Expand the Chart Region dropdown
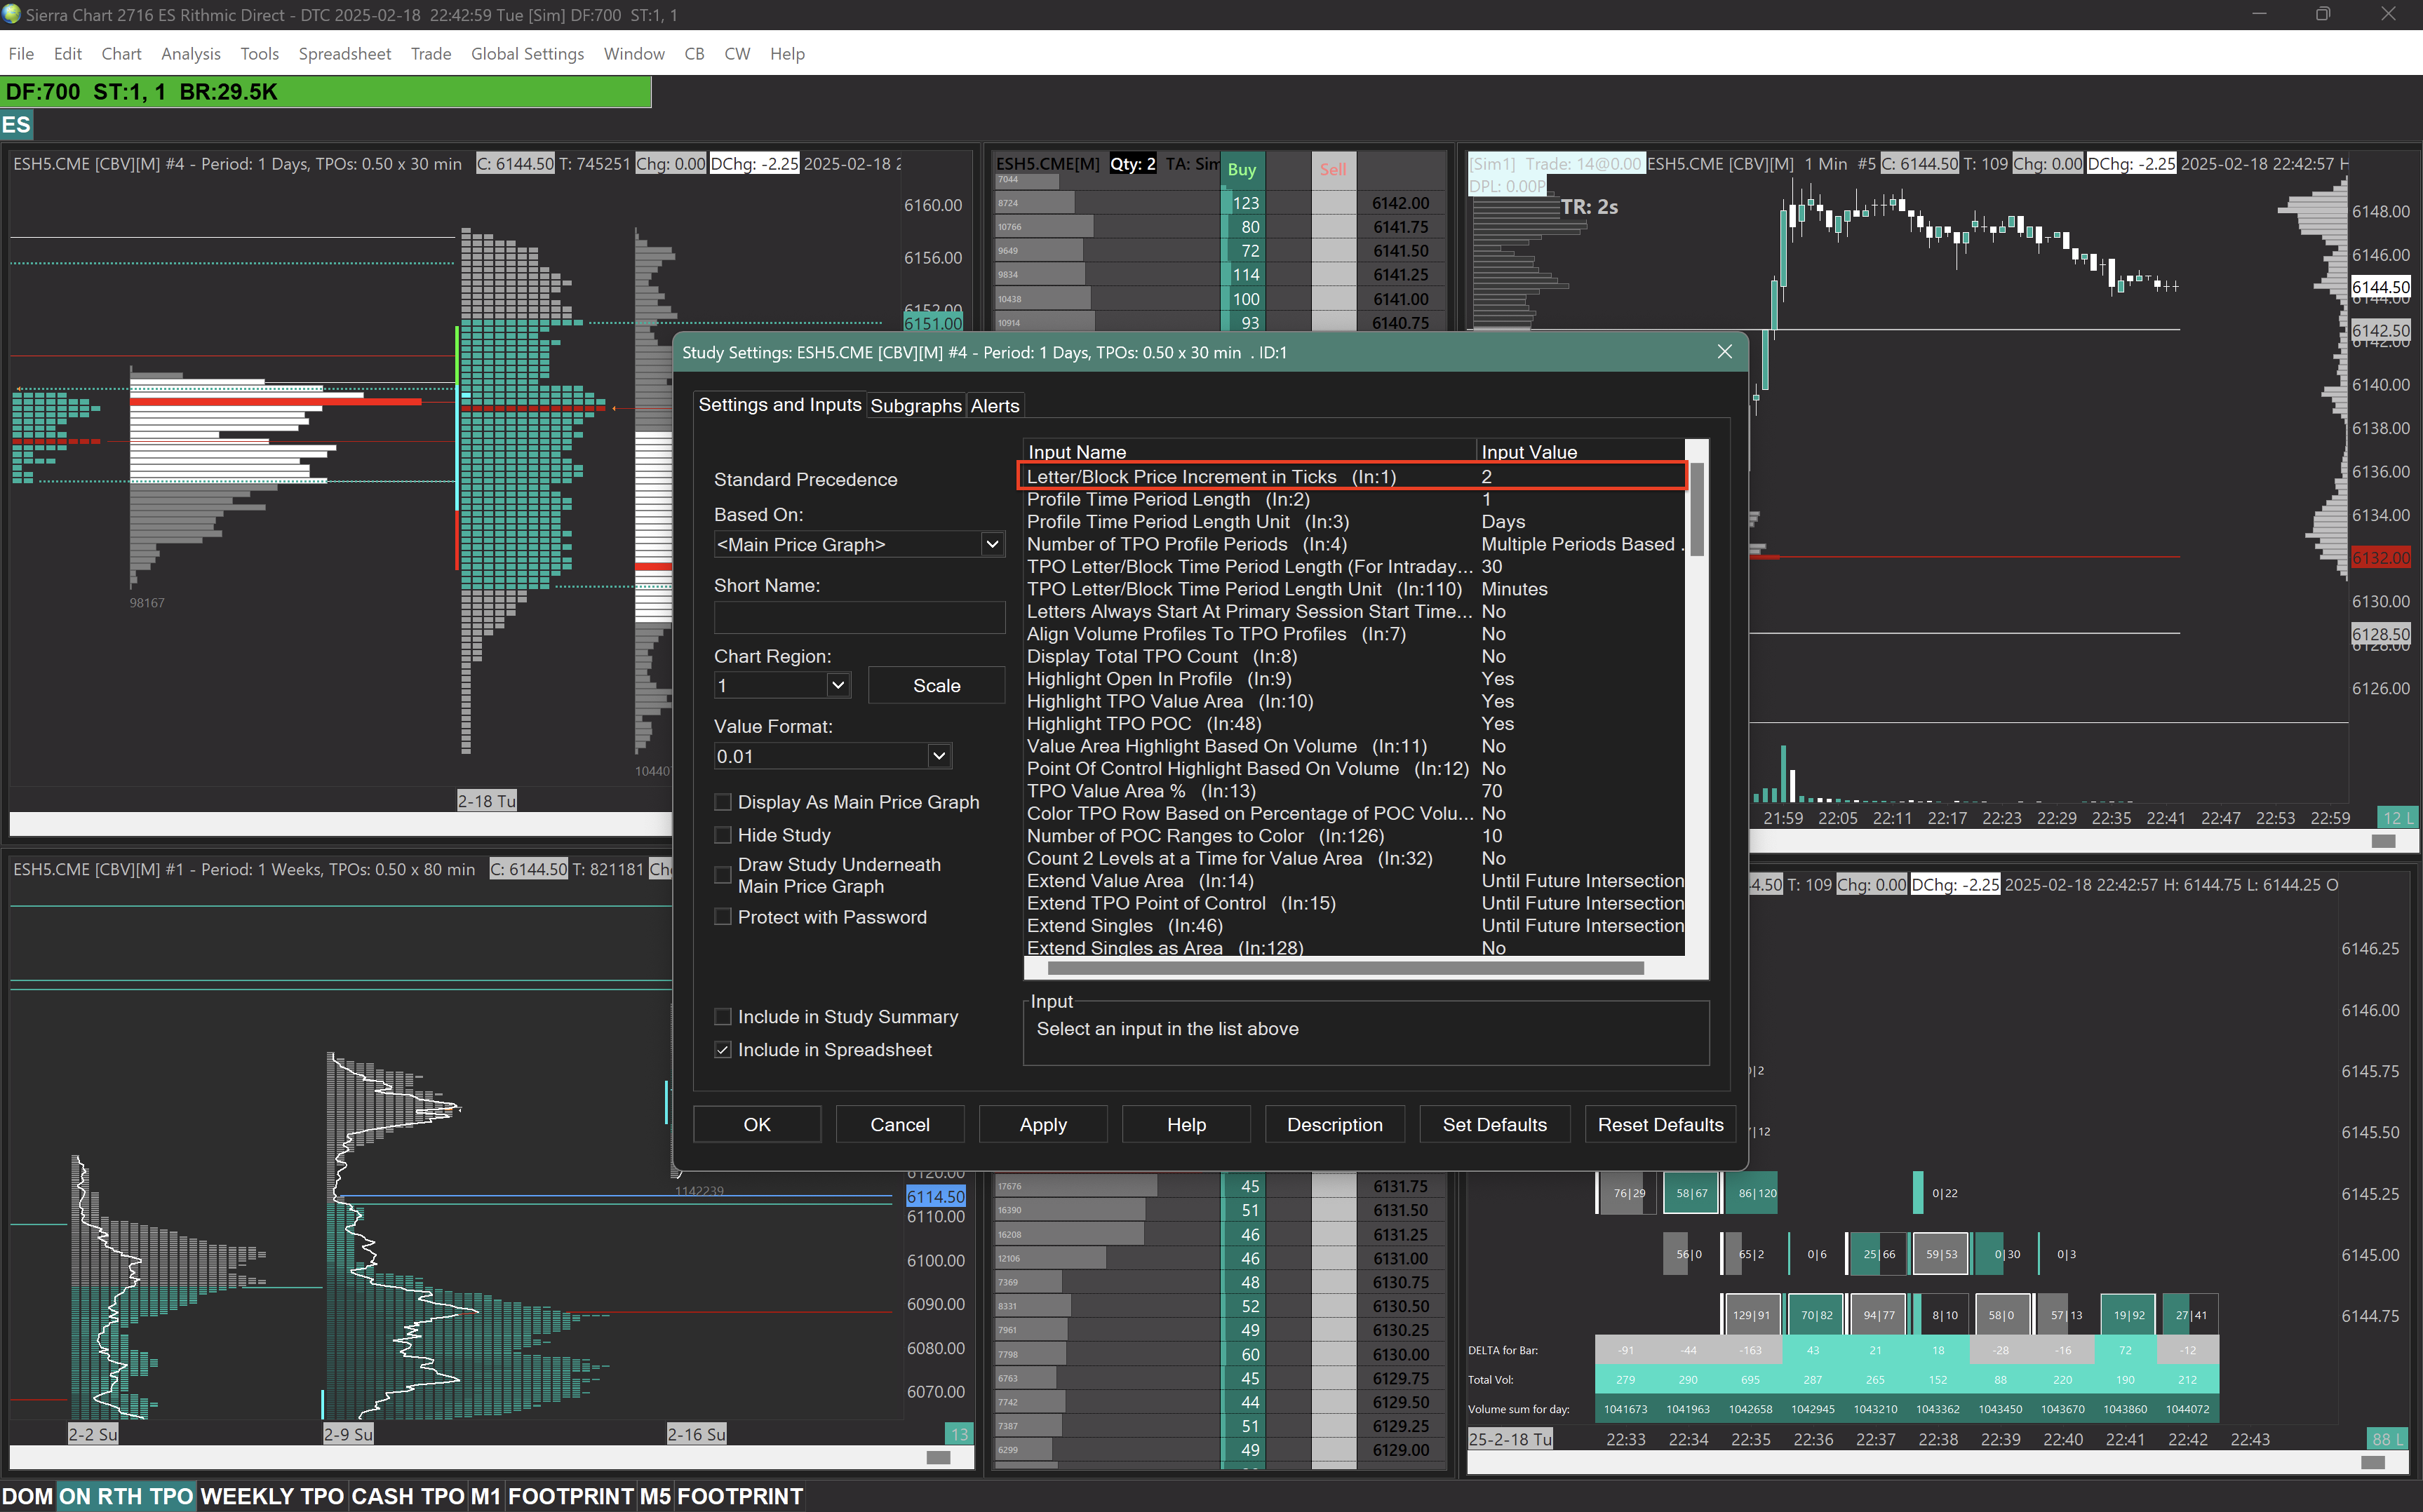Viewport: 2423px width, 1512px height. tap(837, 686)
